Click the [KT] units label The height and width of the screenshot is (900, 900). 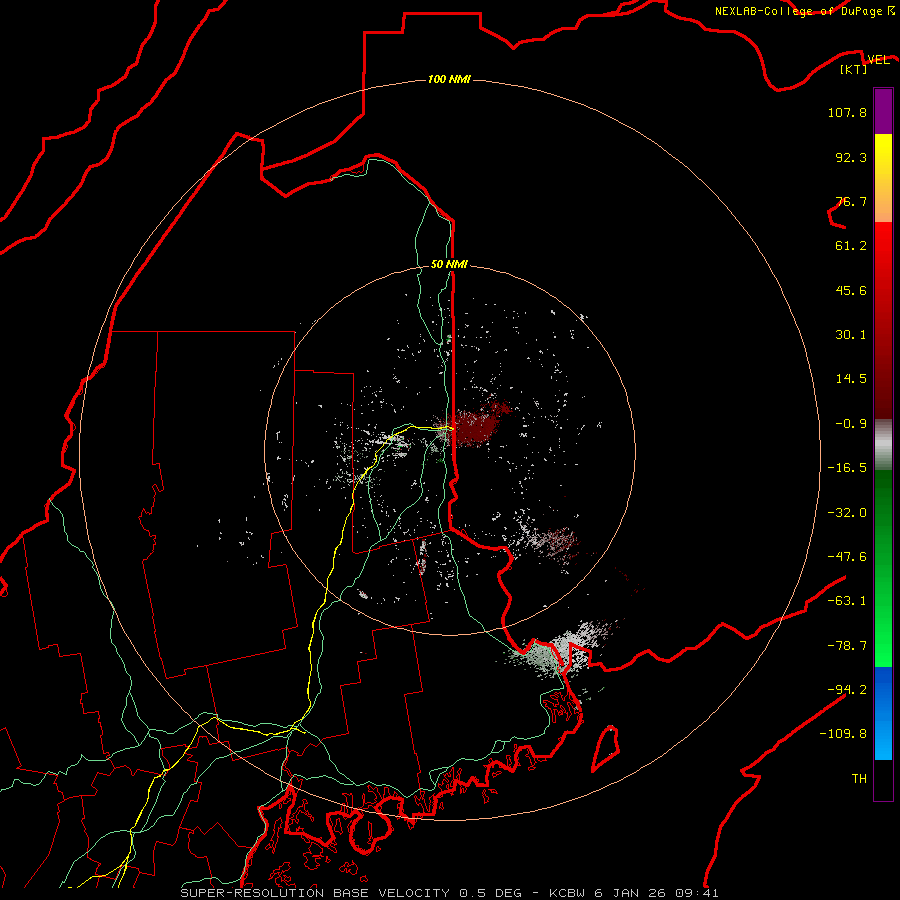point(854,69)
